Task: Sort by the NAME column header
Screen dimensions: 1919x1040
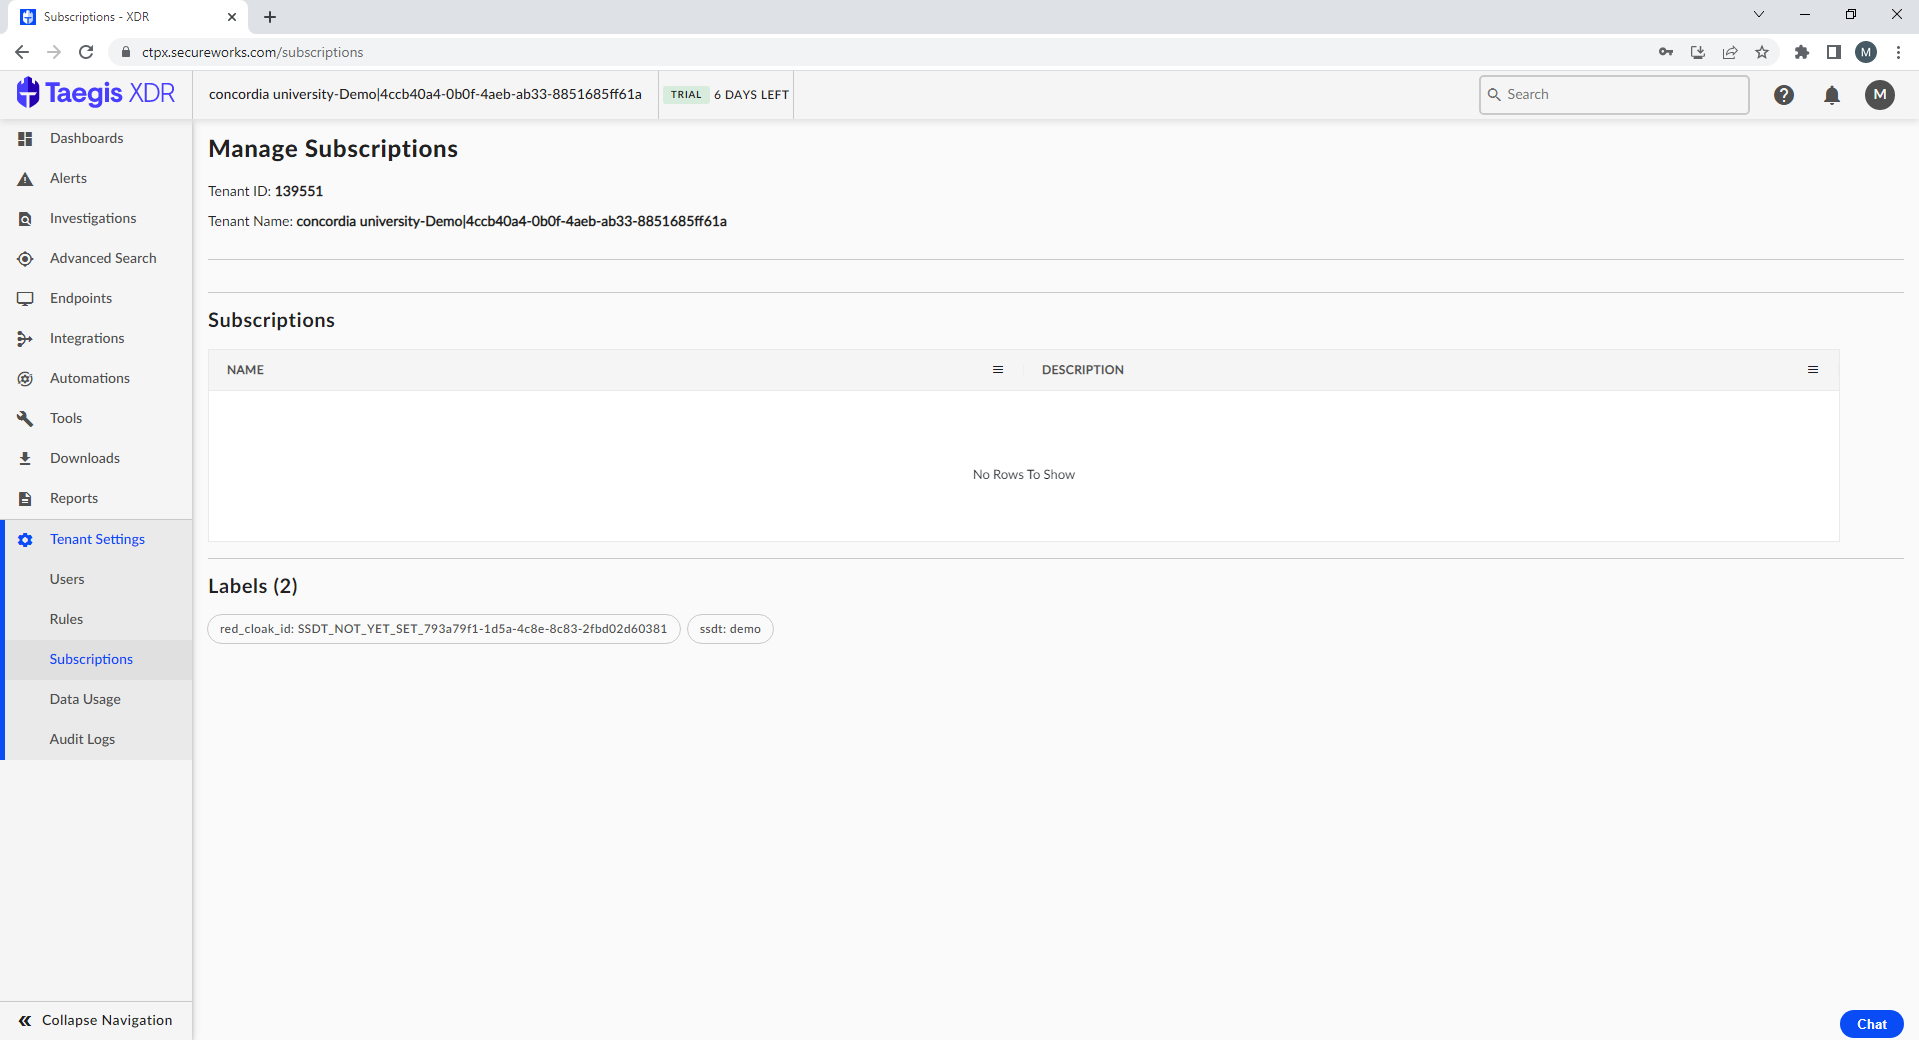Action: (x=245, y=370)
